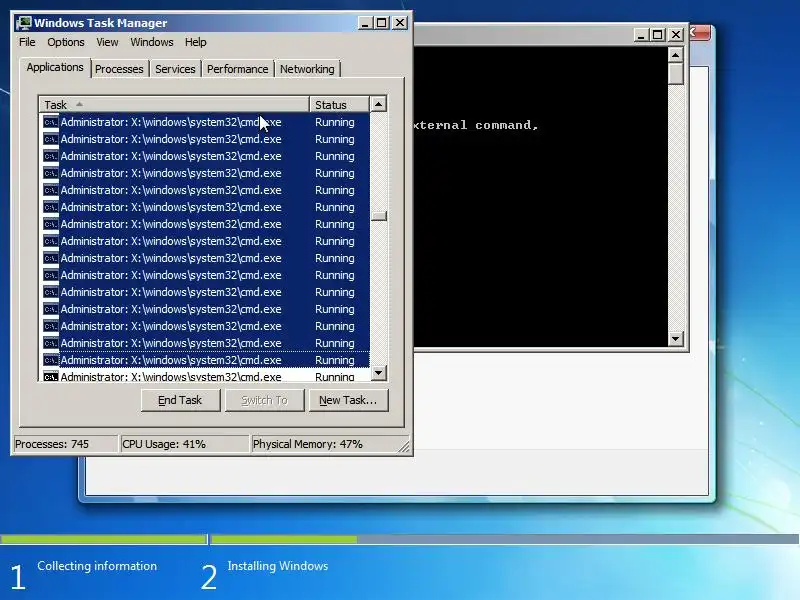The height and width of the screenshot is (600, 800).
Task: Click the Installing Windows progress bar
Action: click(x=505, y=539)
